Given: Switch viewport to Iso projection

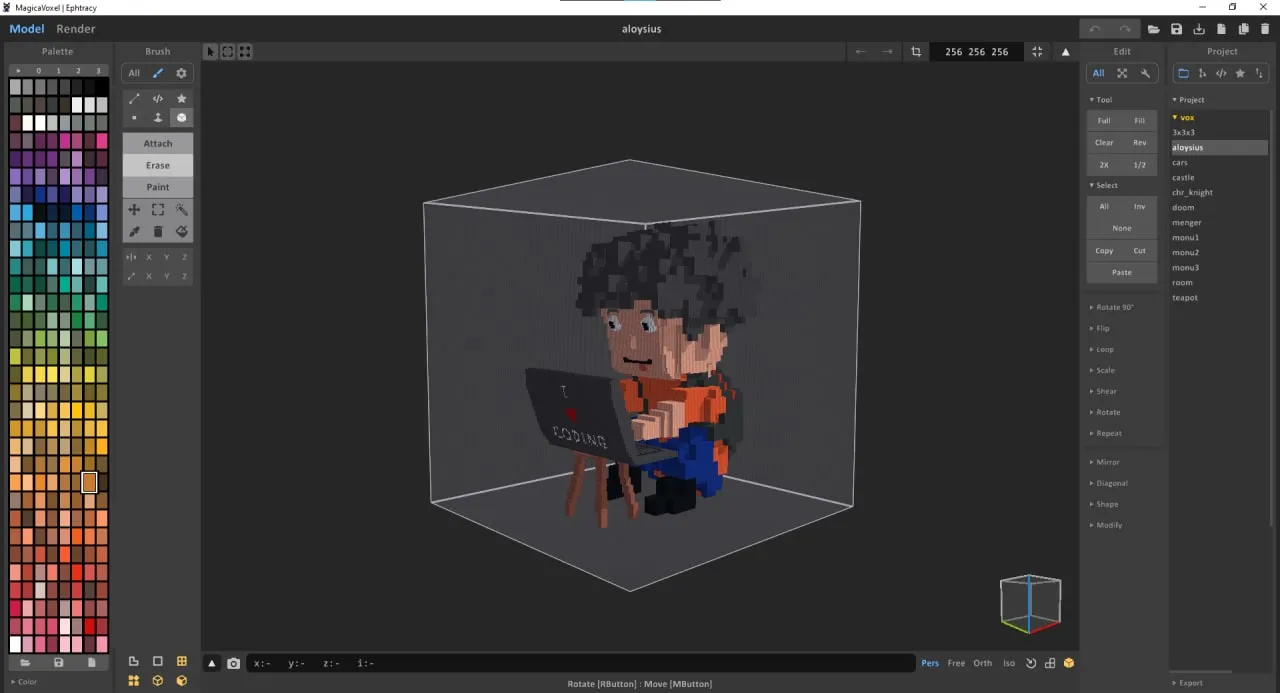Looking at the screenshot, I should click(1009, 663).
